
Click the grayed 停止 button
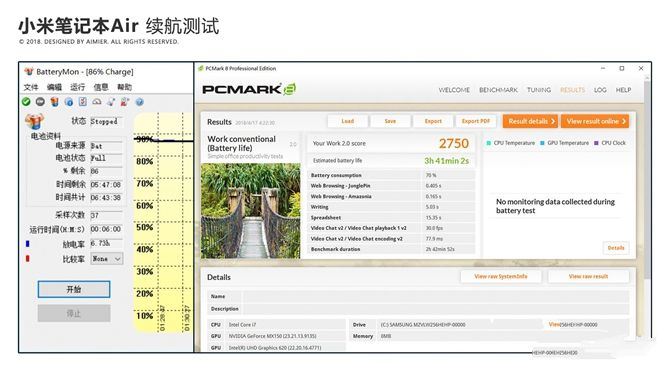[x=74, y=313]
